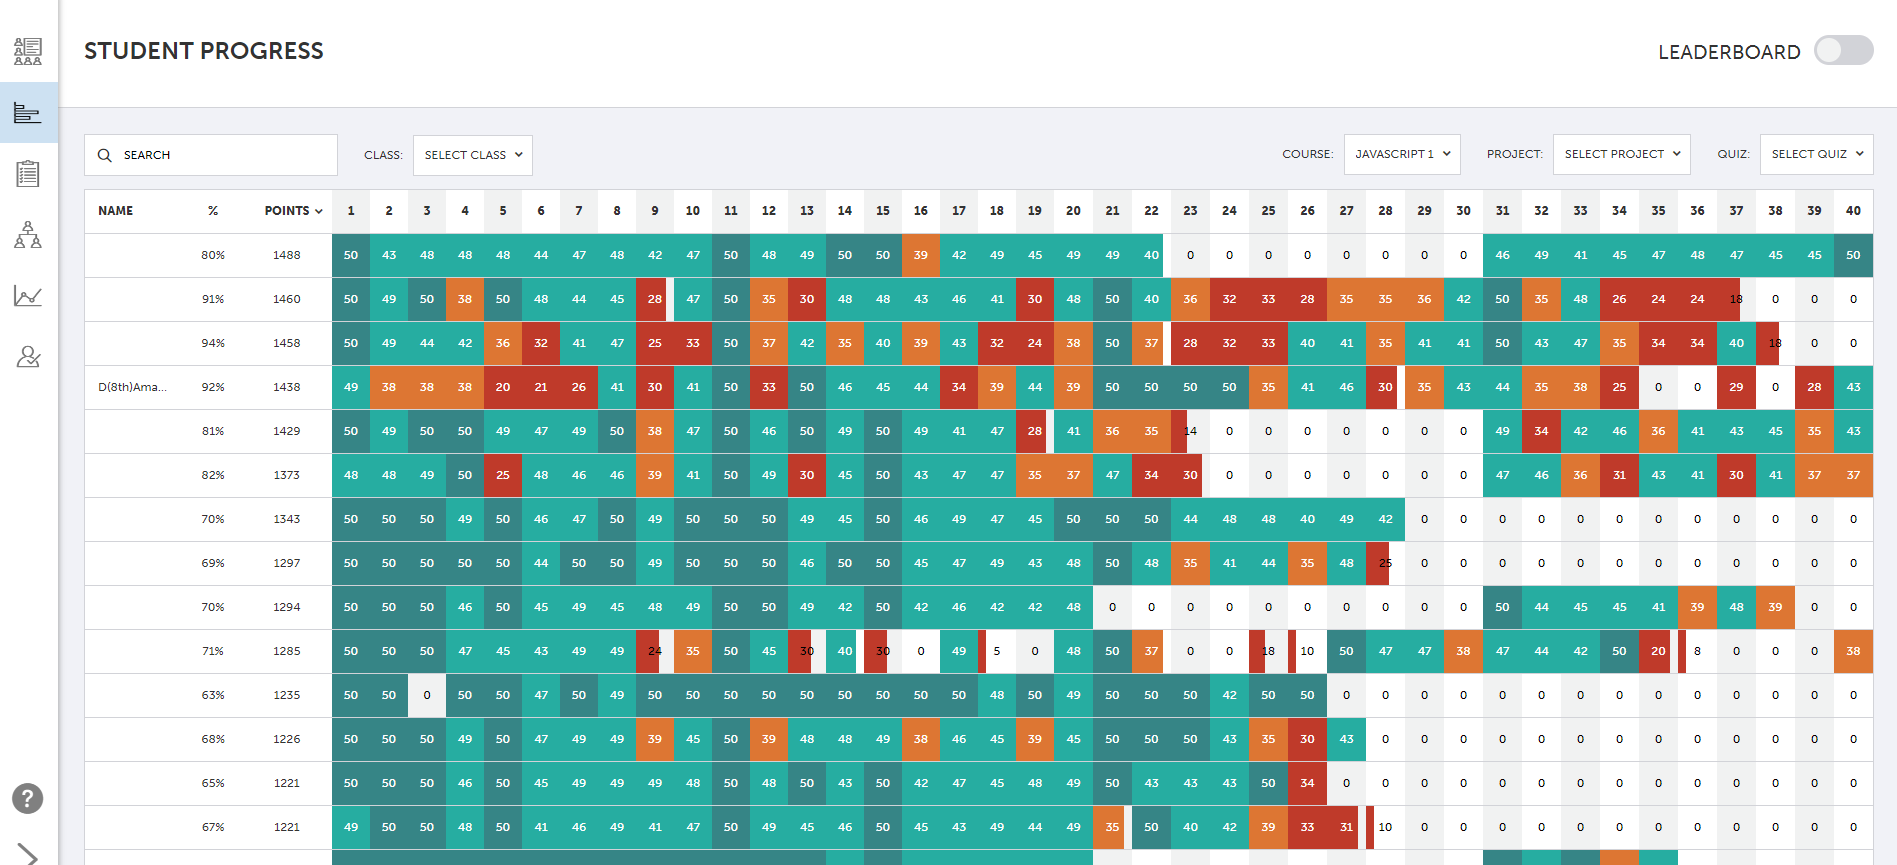This screenshot has width=1897, height=865.
Task: Click the column 40 header
Action: coord(1853,211)
